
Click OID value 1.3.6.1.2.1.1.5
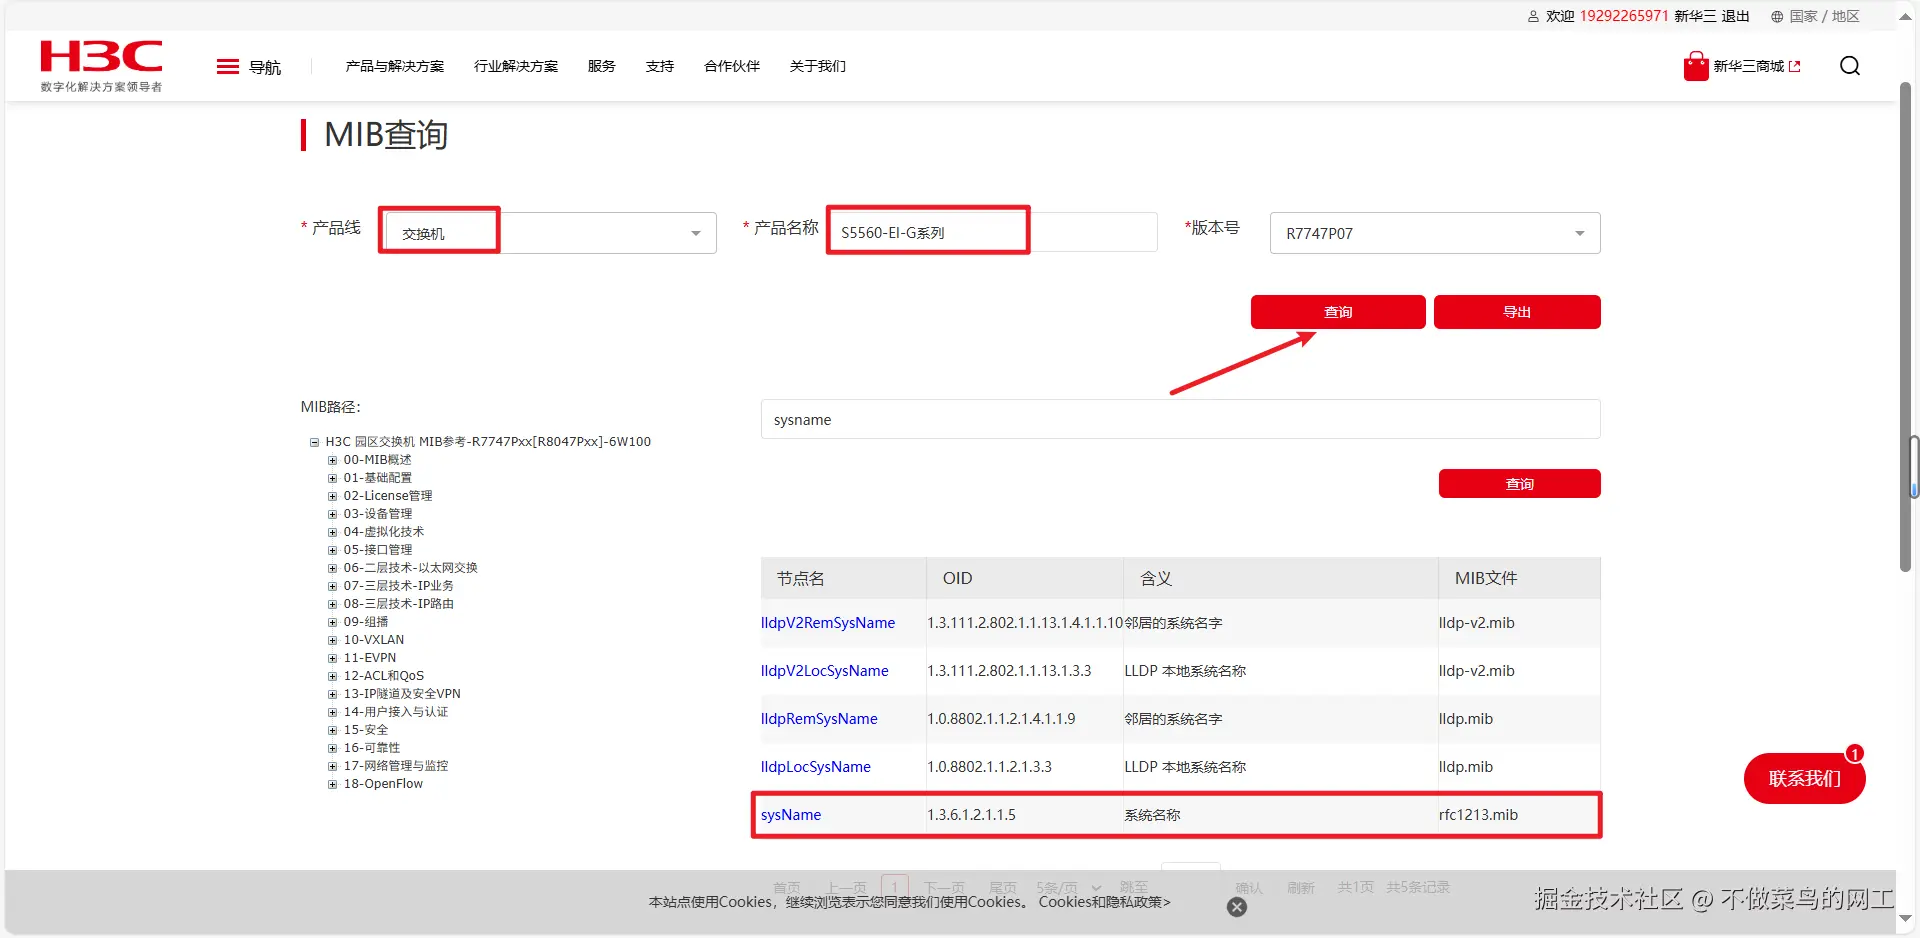[x=971, y=815]
